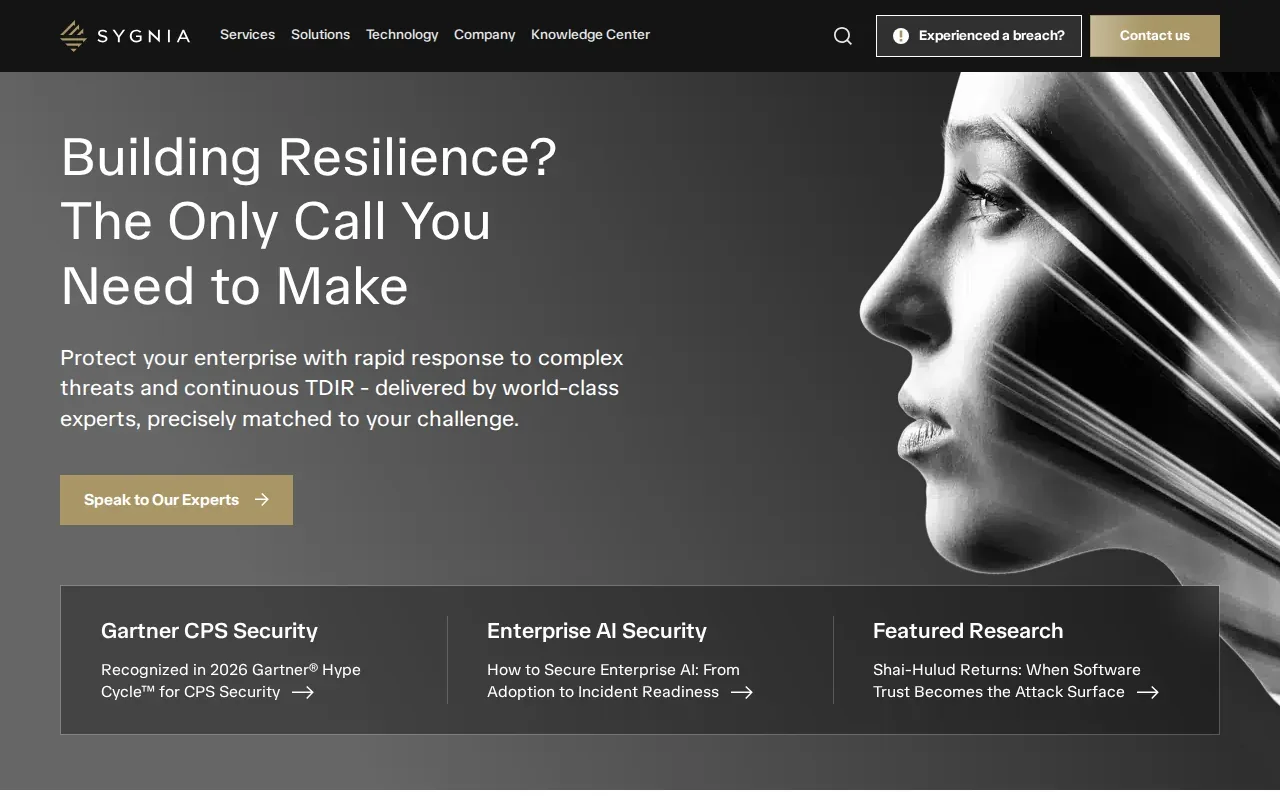Click arrow icon on Speak to Our Experts

point(262,500)
